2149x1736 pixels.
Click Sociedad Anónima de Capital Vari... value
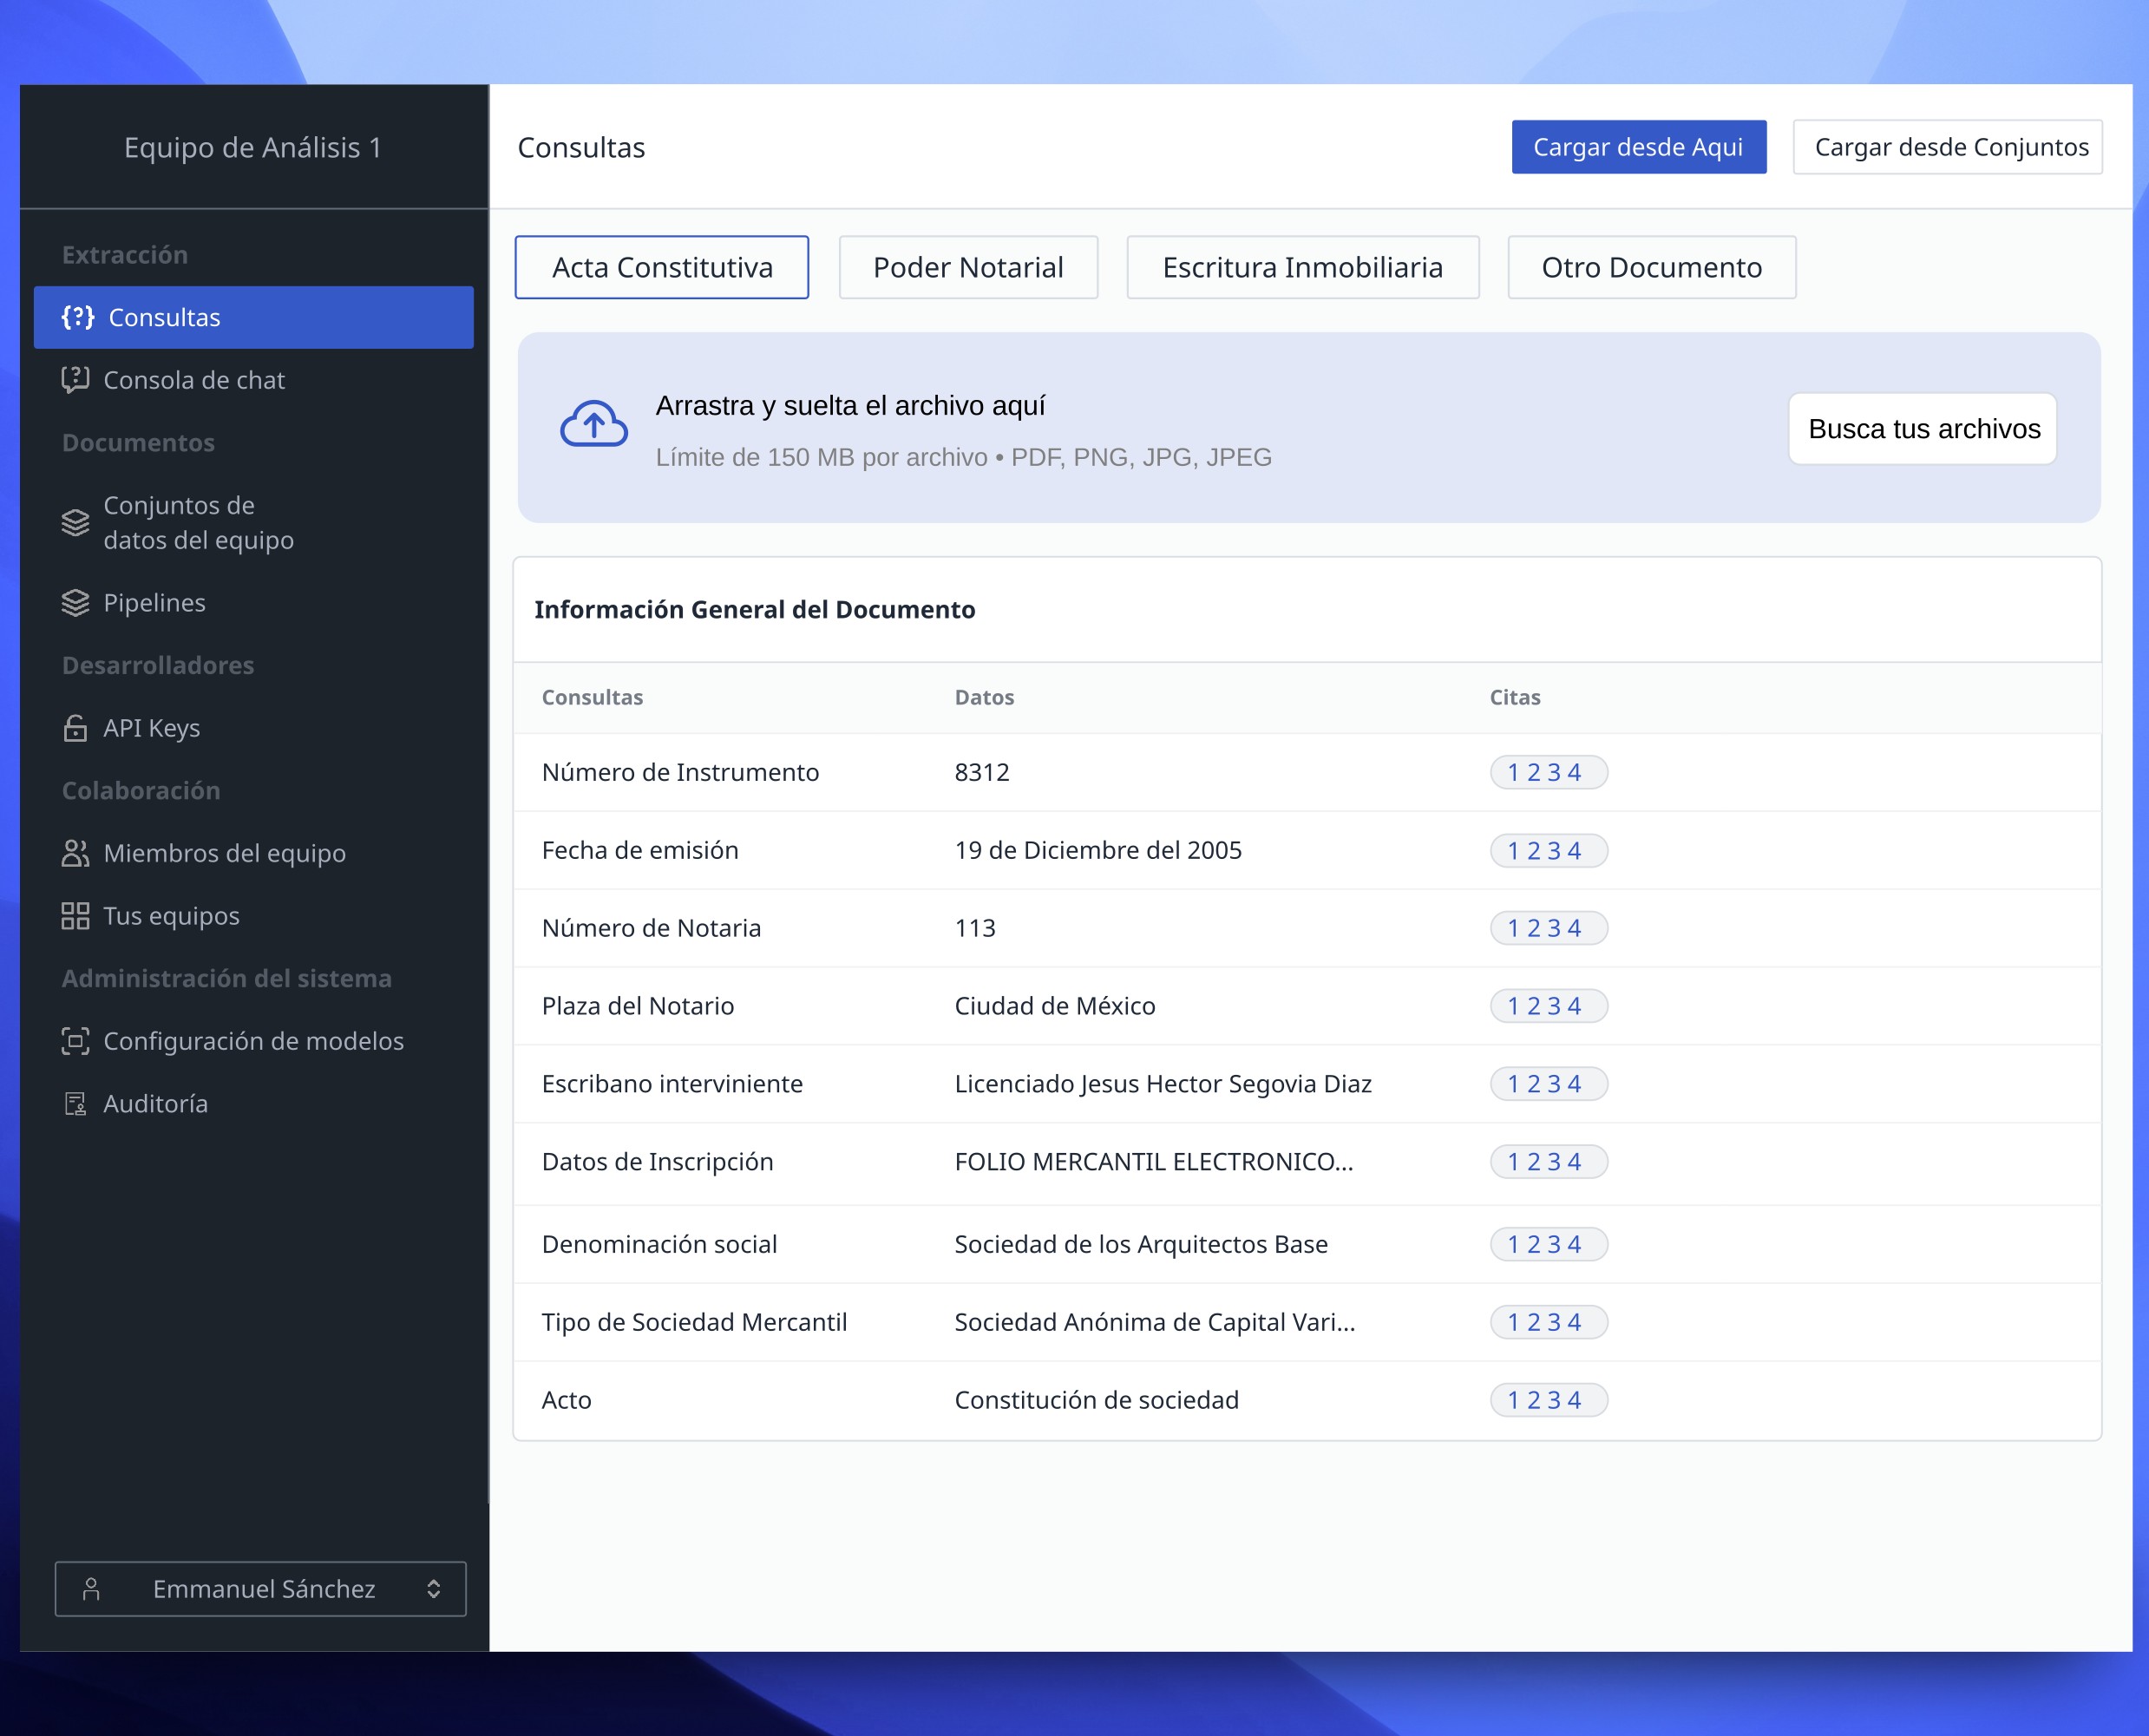1155,1322
